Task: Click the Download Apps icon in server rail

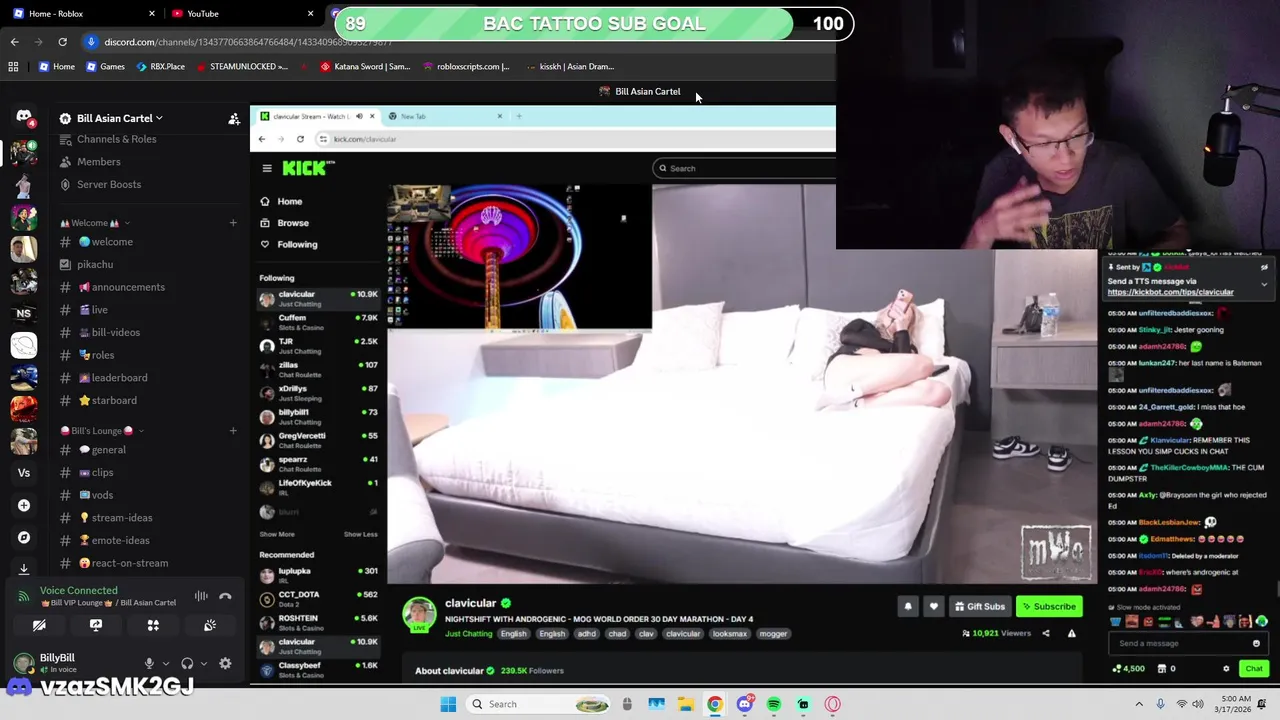Action: tap(24, 568)
